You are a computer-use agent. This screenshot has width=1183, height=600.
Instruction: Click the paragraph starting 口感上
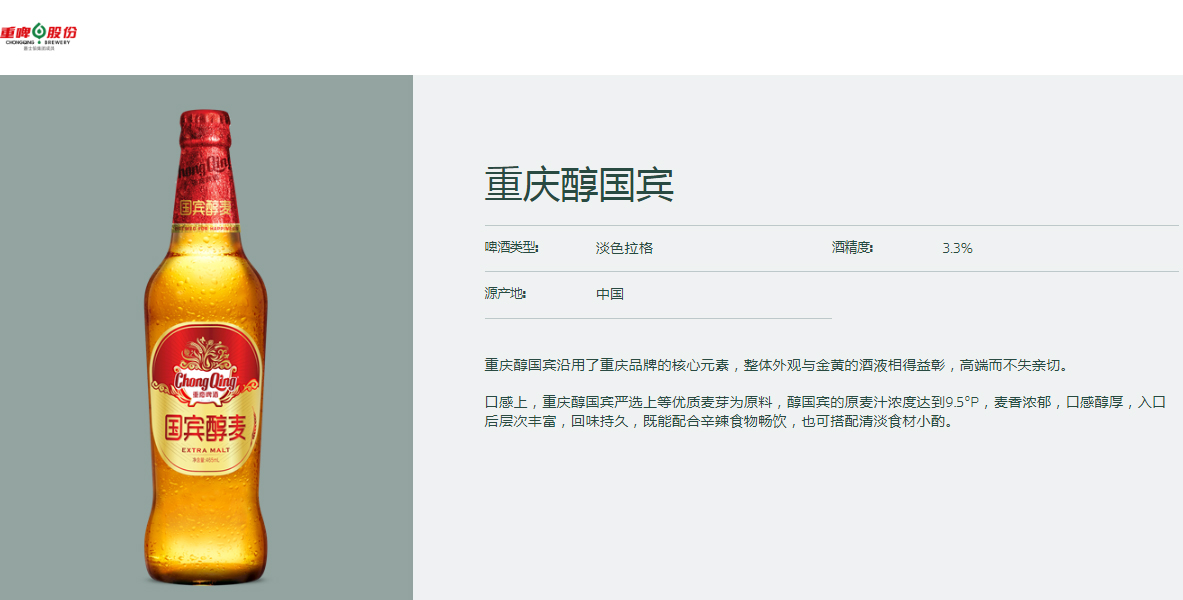pos(825,411)
